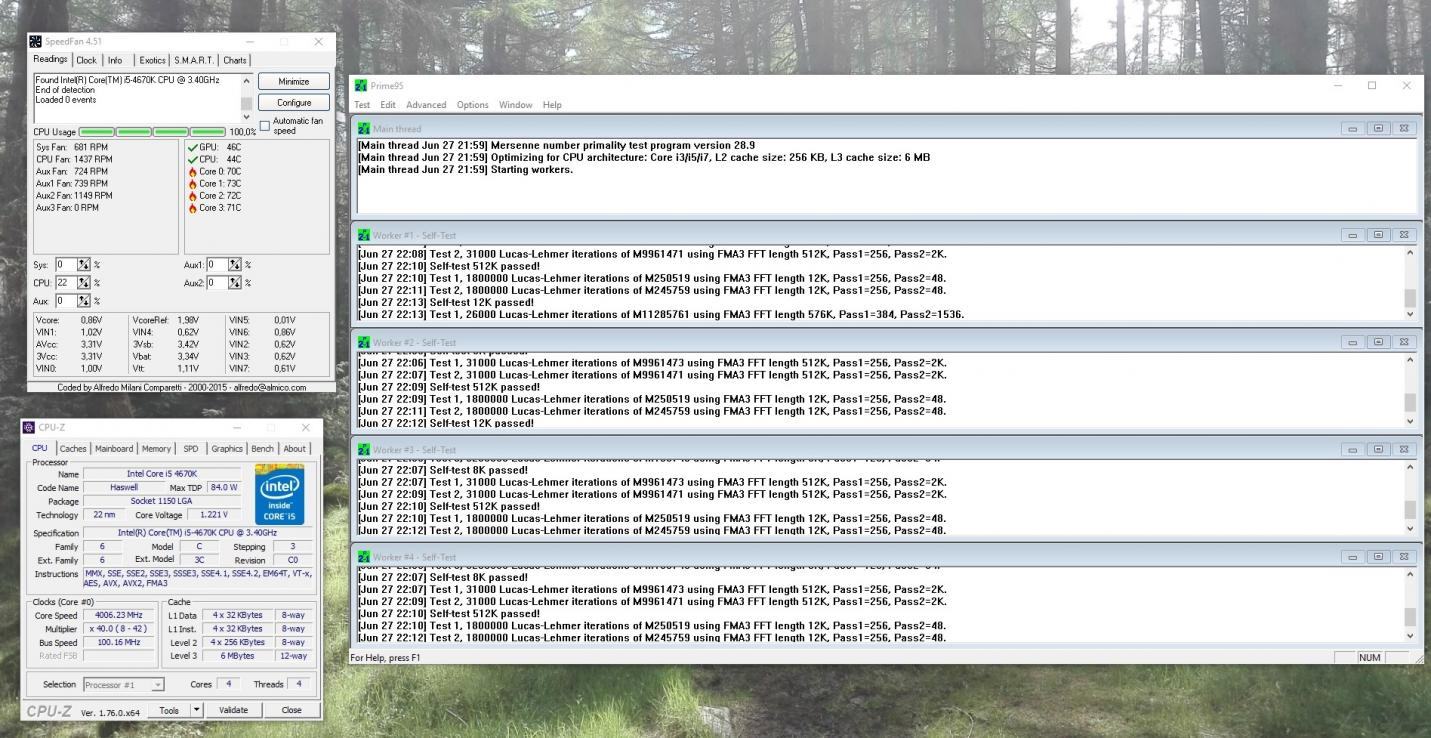Open the Options menu in Prime95
The height and width of the screenshot is (738, 1431).
coord(473,105)
